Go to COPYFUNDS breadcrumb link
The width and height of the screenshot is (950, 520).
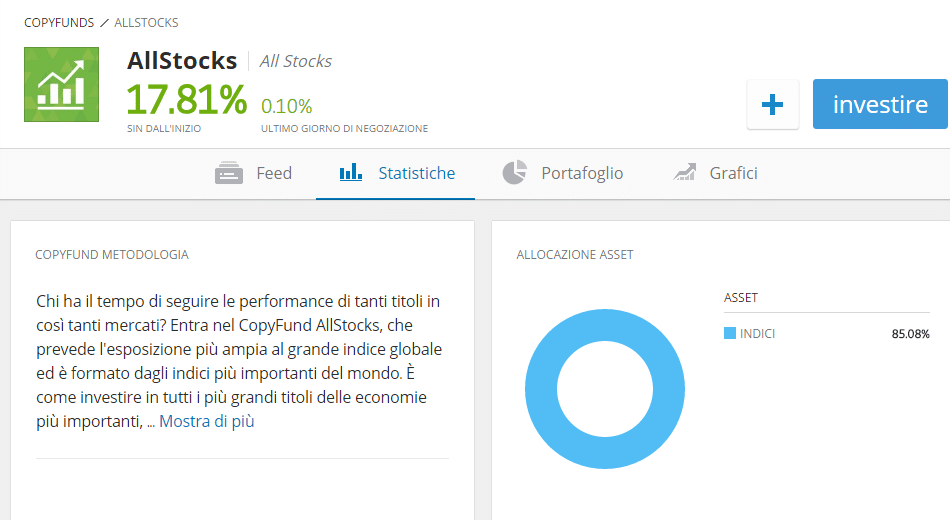pyautogui.click(x=59, y=22)
